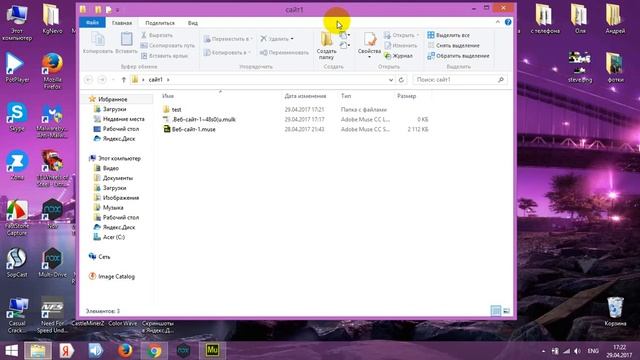Open the Explorer help icon
The image size is (640, 360).
[x=508, y=22]
